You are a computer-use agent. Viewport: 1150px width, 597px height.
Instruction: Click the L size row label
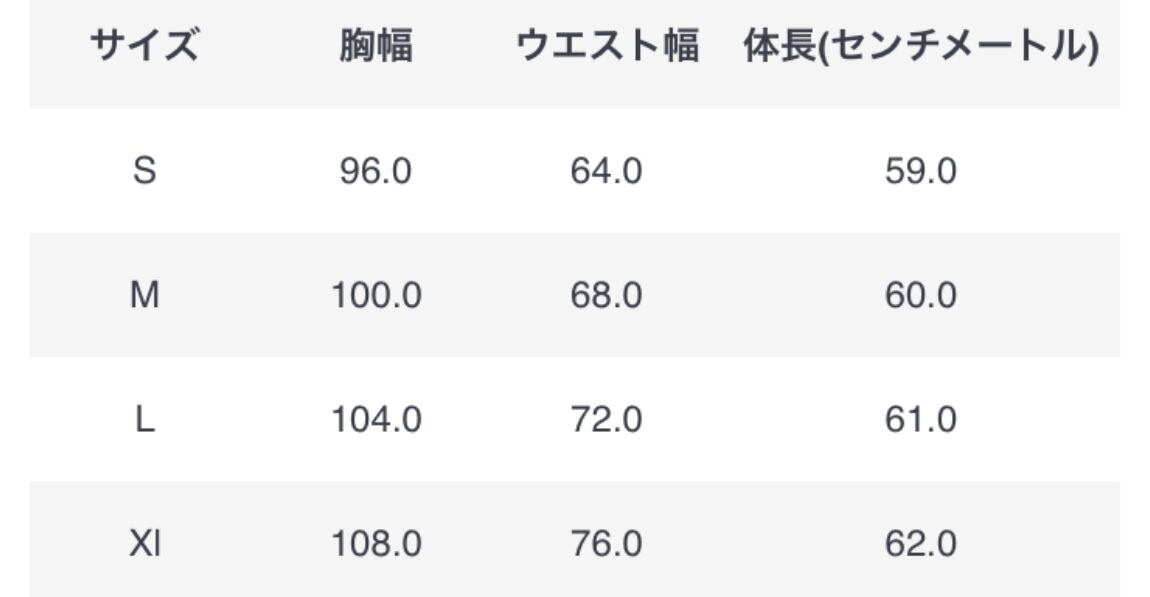145,419
